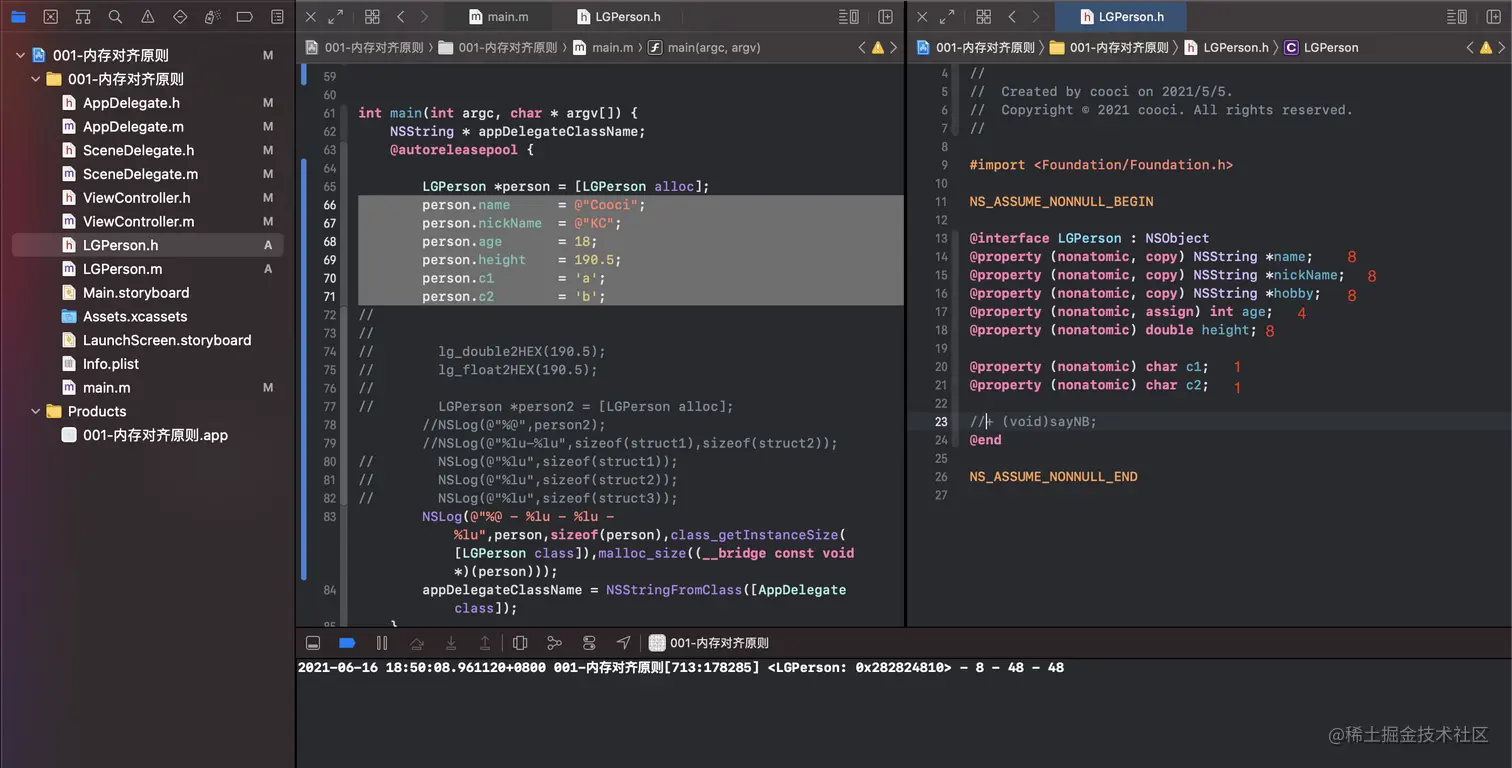Click line number 83 gutter in main.m

pos(329,517)
